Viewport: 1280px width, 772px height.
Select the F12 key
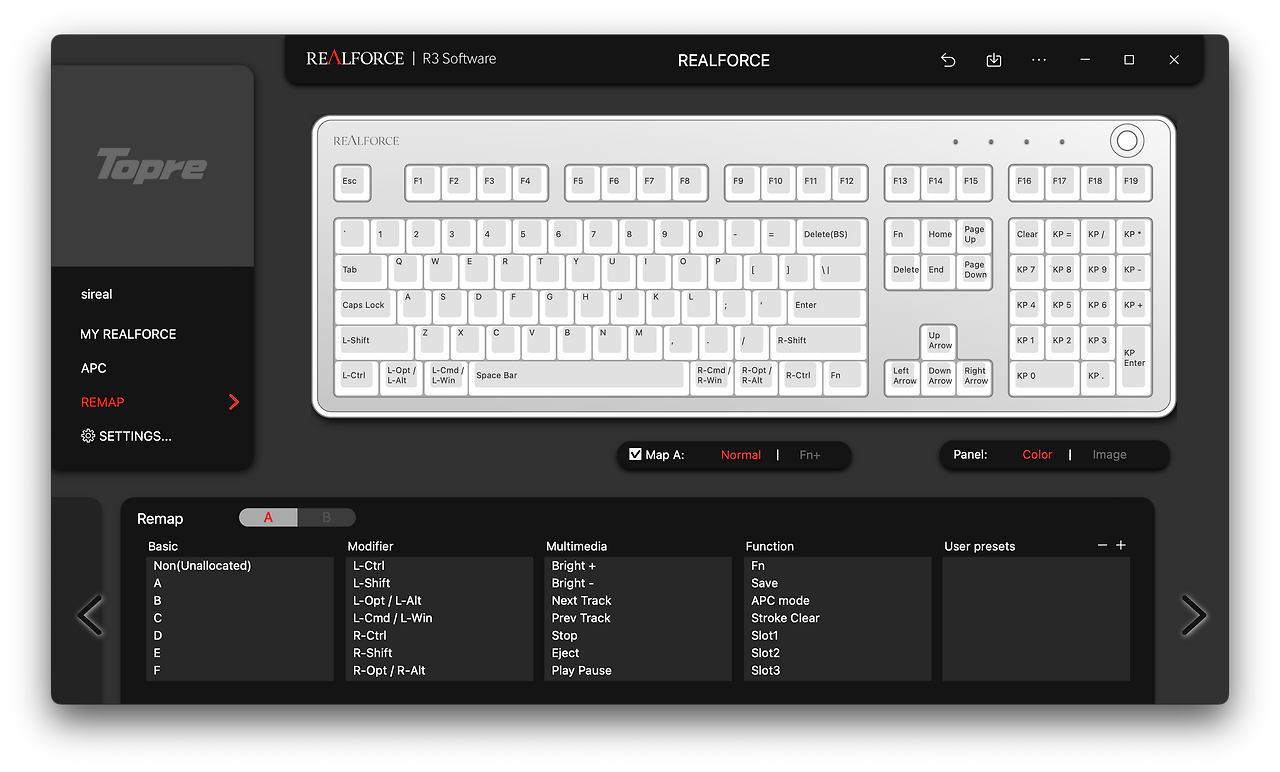pos(848,182)
